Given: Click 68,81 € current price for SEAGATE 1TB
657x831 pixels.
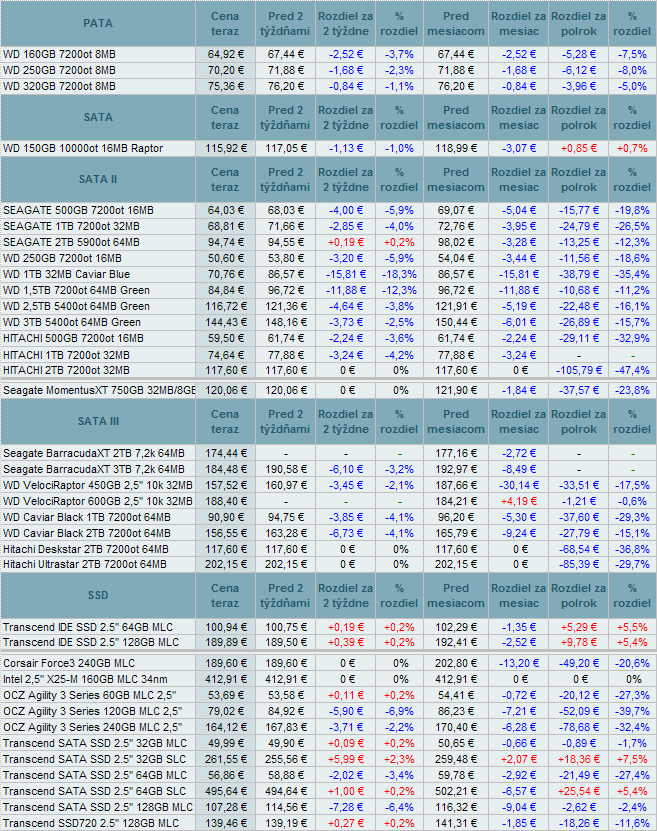Looking at the screenshot, I should [x=226, y=226].
